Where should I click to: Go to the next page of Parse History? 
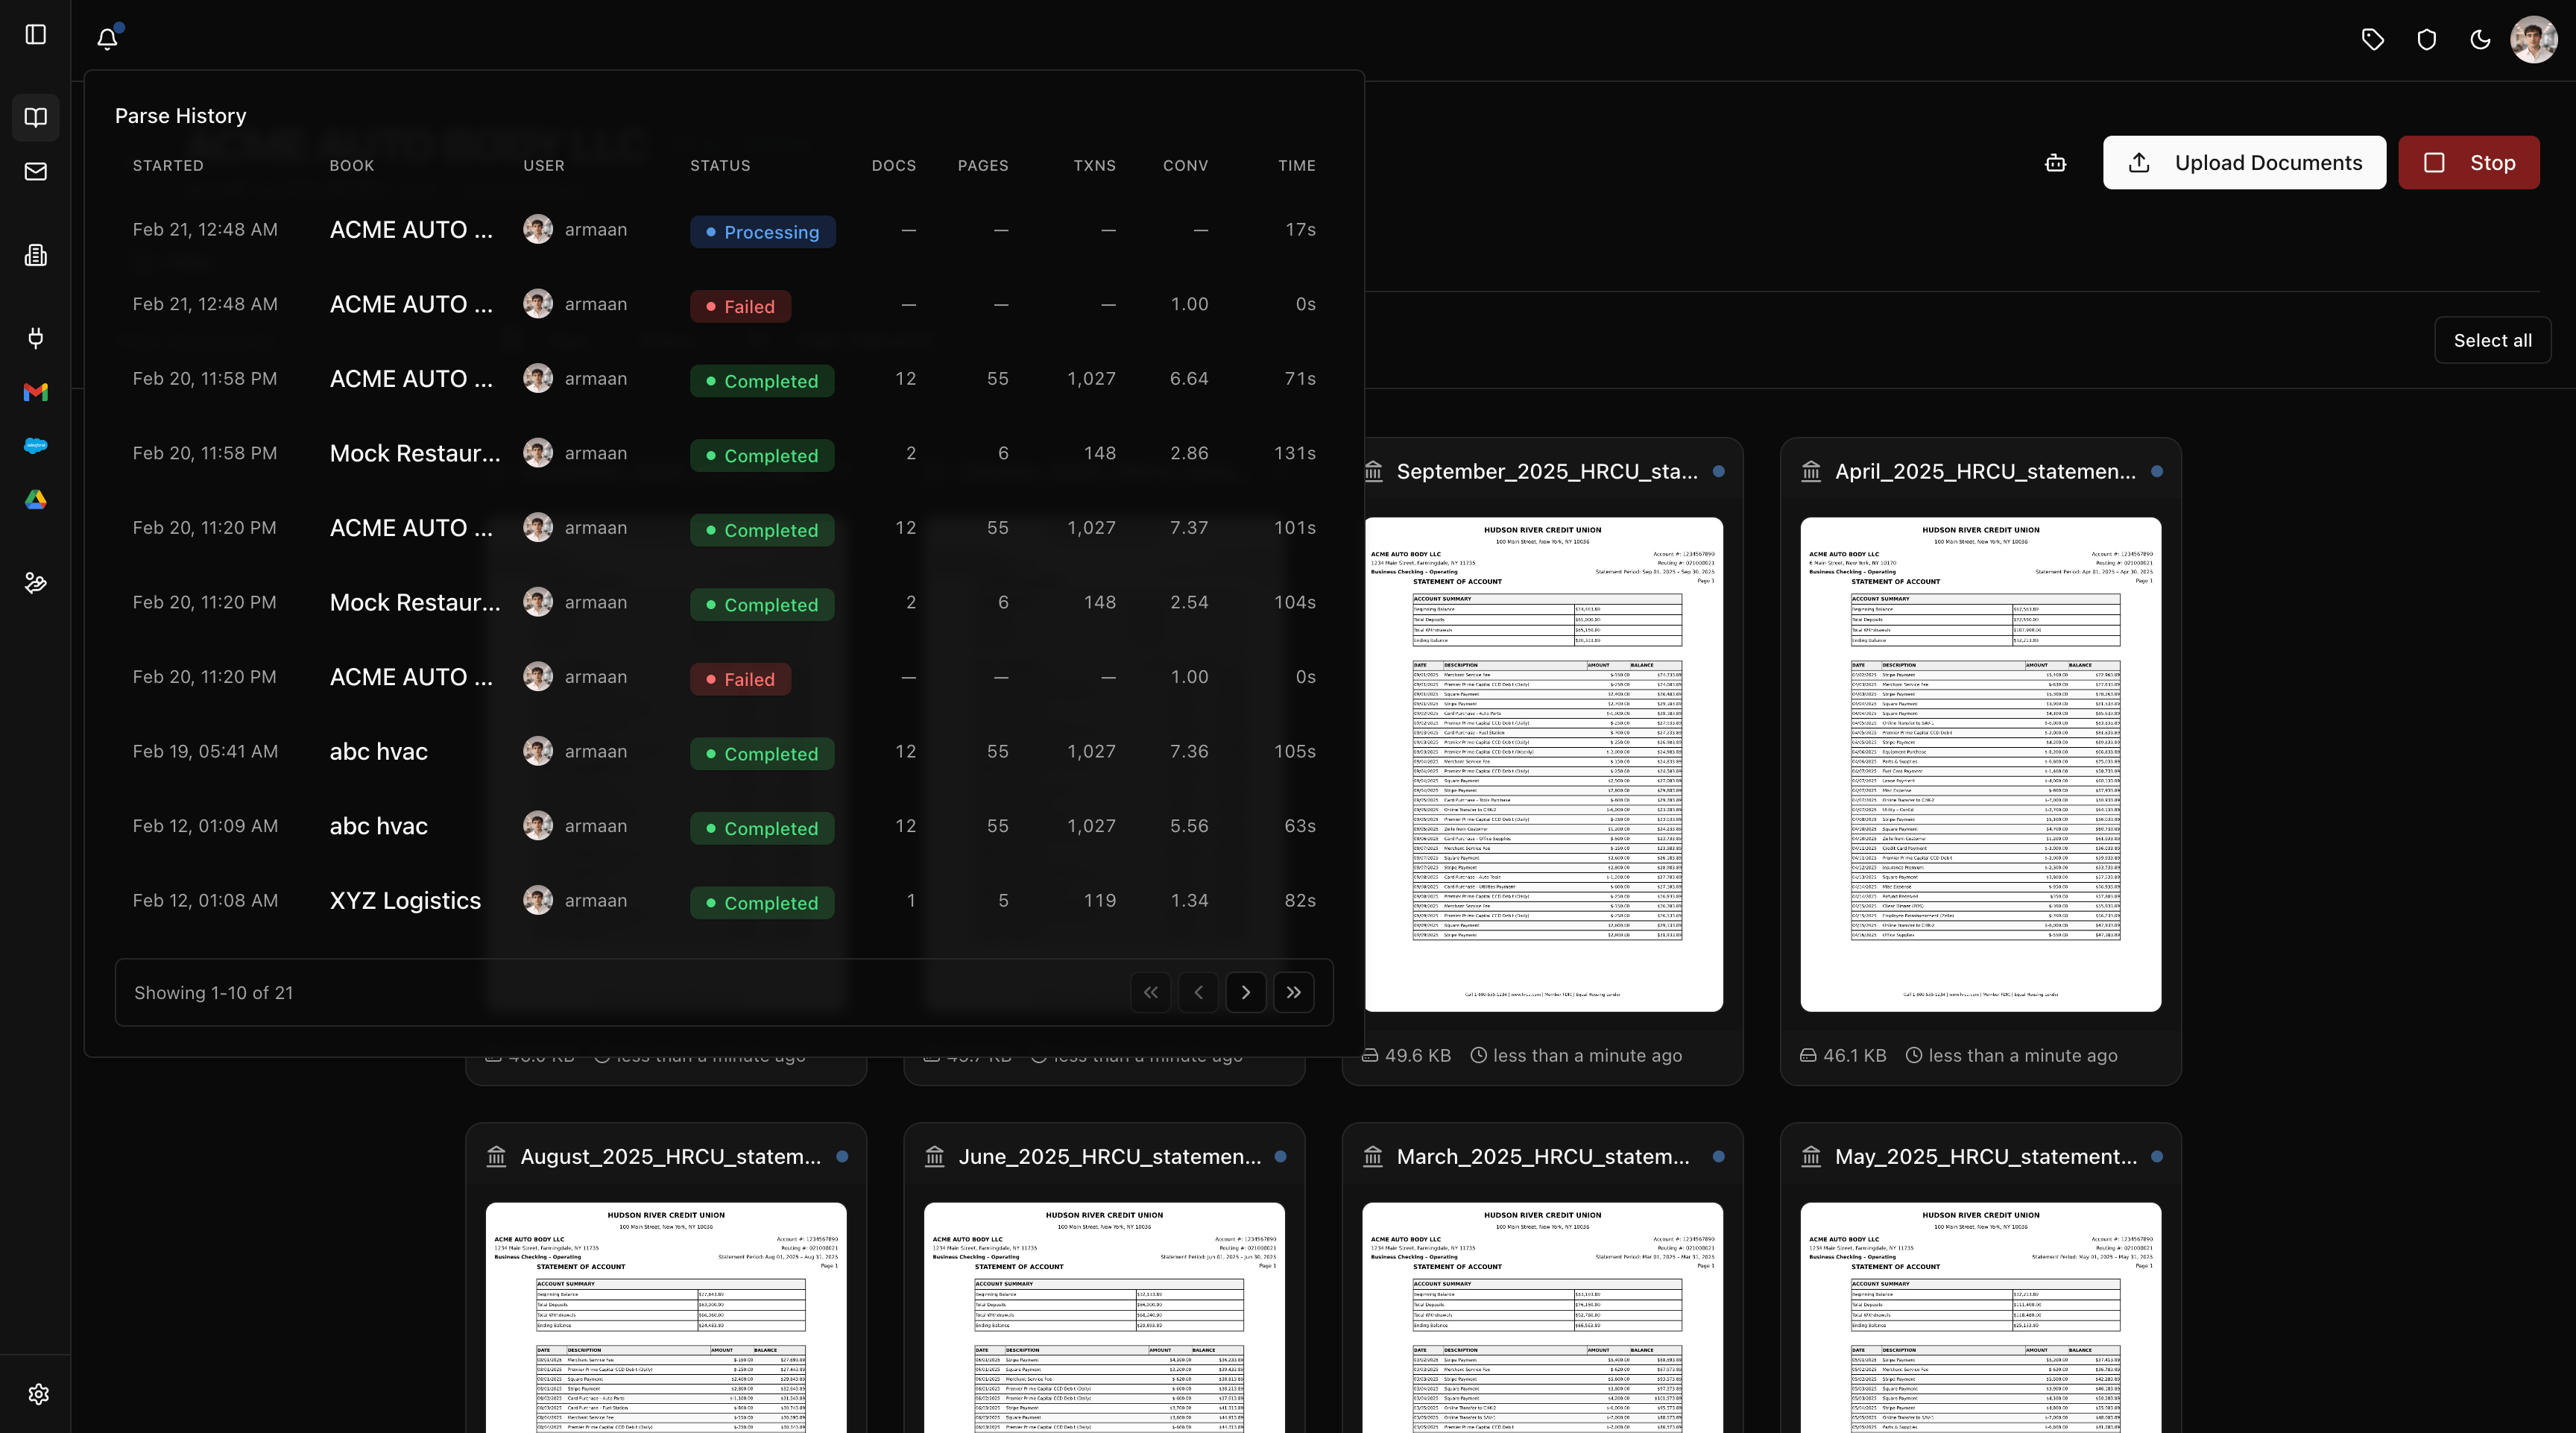point(1246,992)
